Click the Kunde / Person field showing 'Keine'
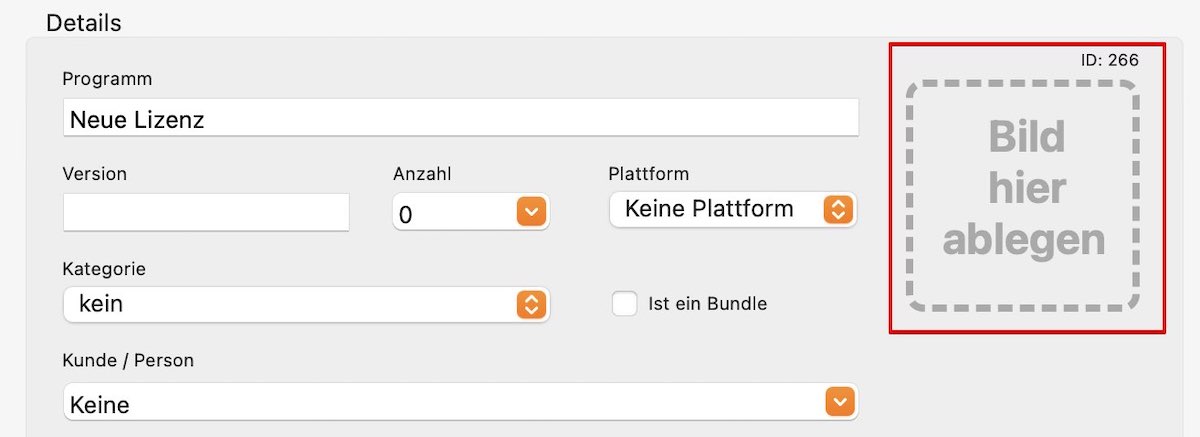The height and width of the screenshot is (437, 1200). 460,402
